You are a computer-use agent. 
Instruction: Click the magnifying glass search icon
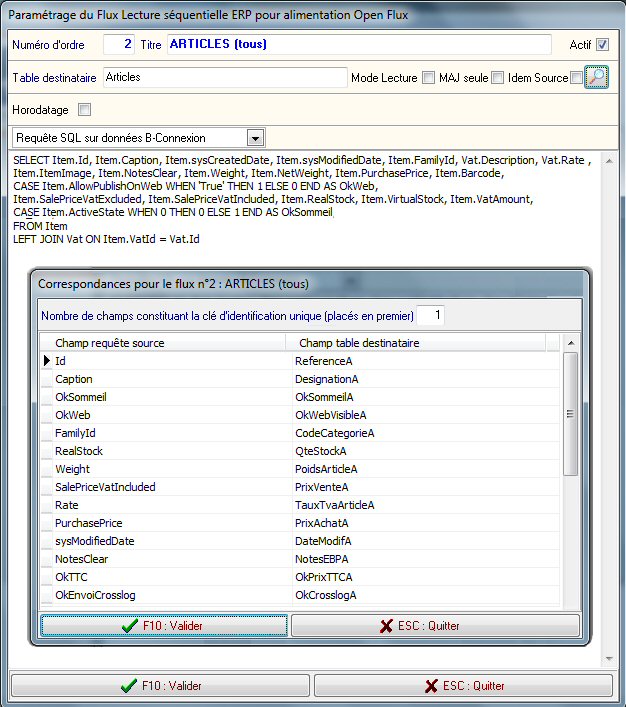point(596,77)
